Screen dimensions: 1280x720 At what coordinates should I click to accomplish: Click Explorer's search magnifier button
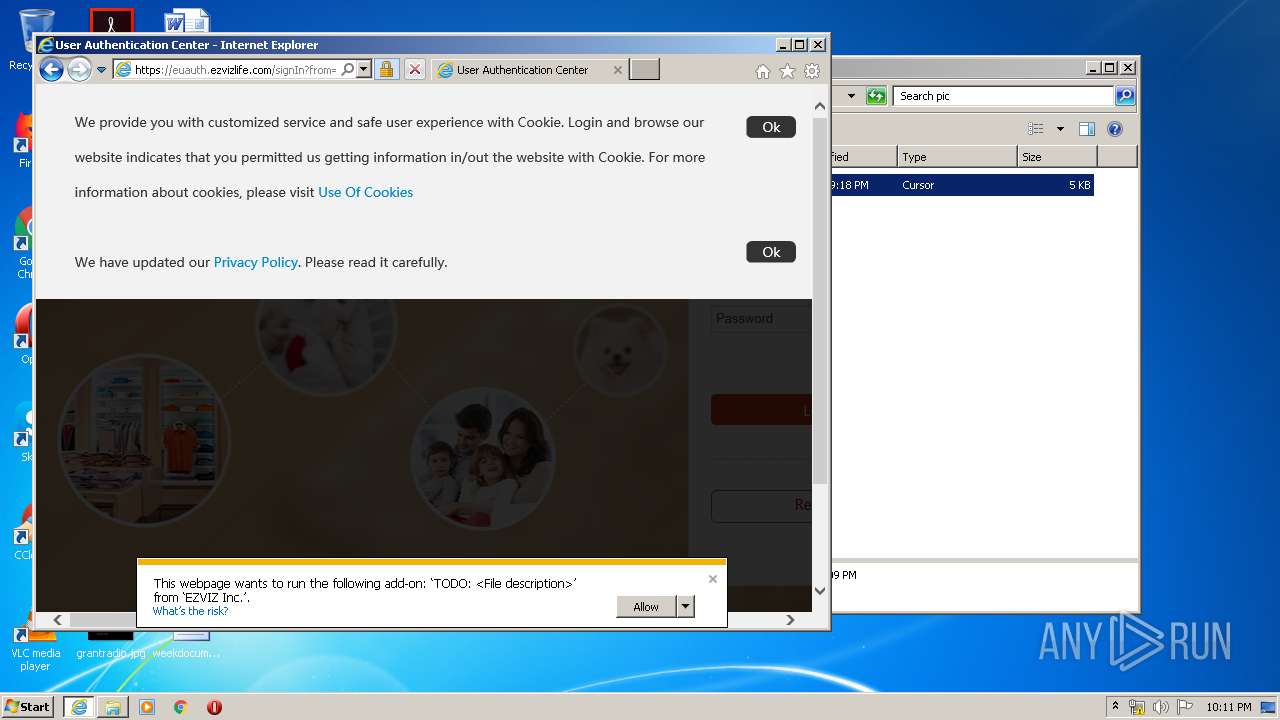(1125, 96)
